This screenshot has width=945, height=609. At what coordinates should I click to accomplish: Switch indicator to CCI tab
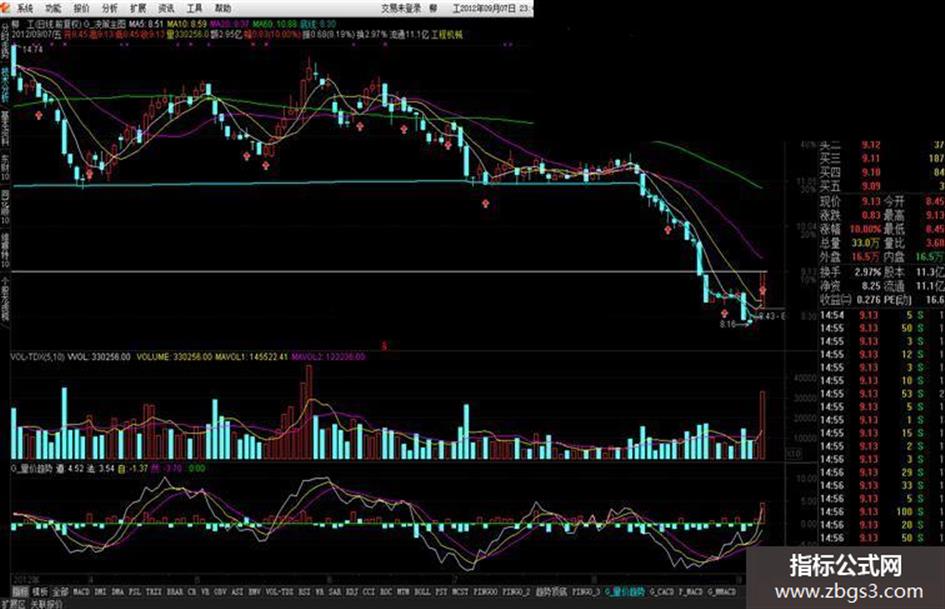[369, 592]
